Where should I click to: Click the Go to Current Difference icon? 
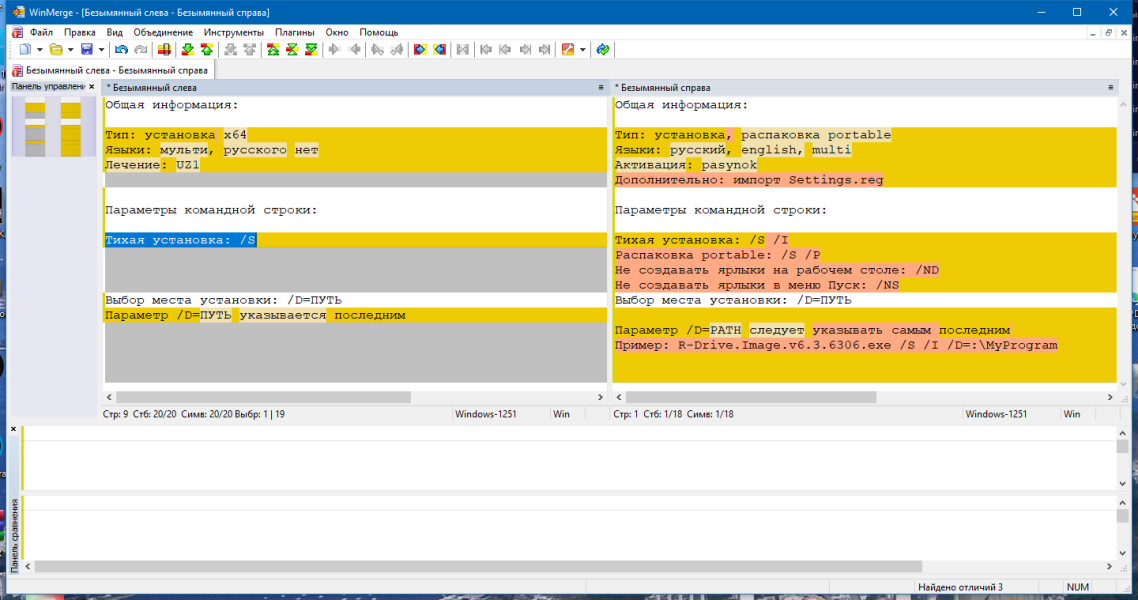click(292, 49)
